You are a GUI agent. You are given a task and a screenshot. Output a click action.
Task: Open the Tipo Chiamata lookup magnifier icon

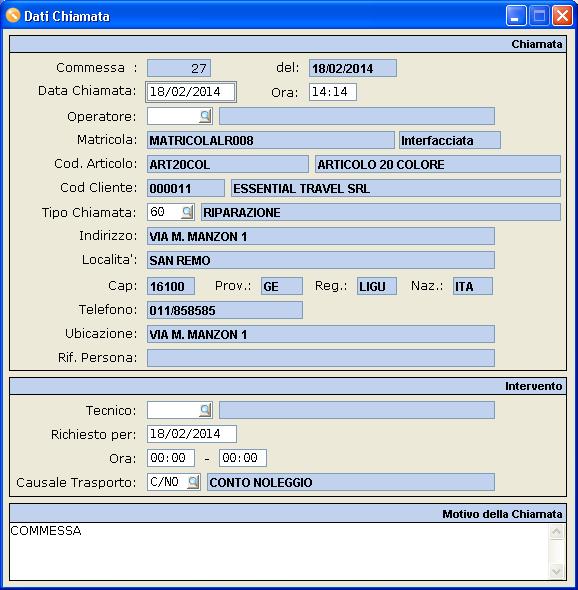point(187,212)
